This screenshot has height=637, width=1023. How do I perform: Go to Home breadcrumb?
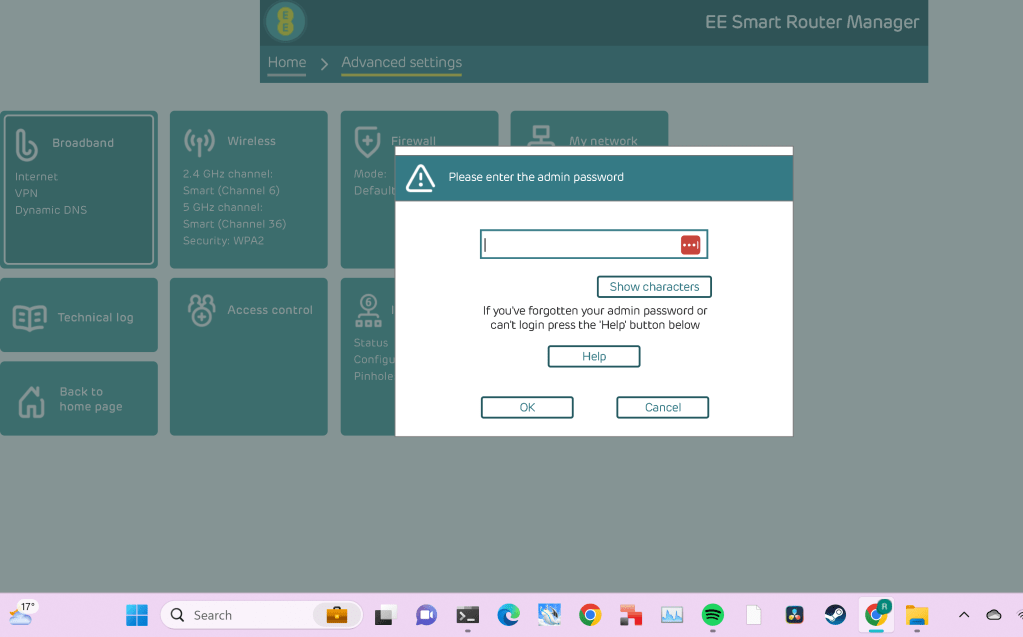(286, 62)
